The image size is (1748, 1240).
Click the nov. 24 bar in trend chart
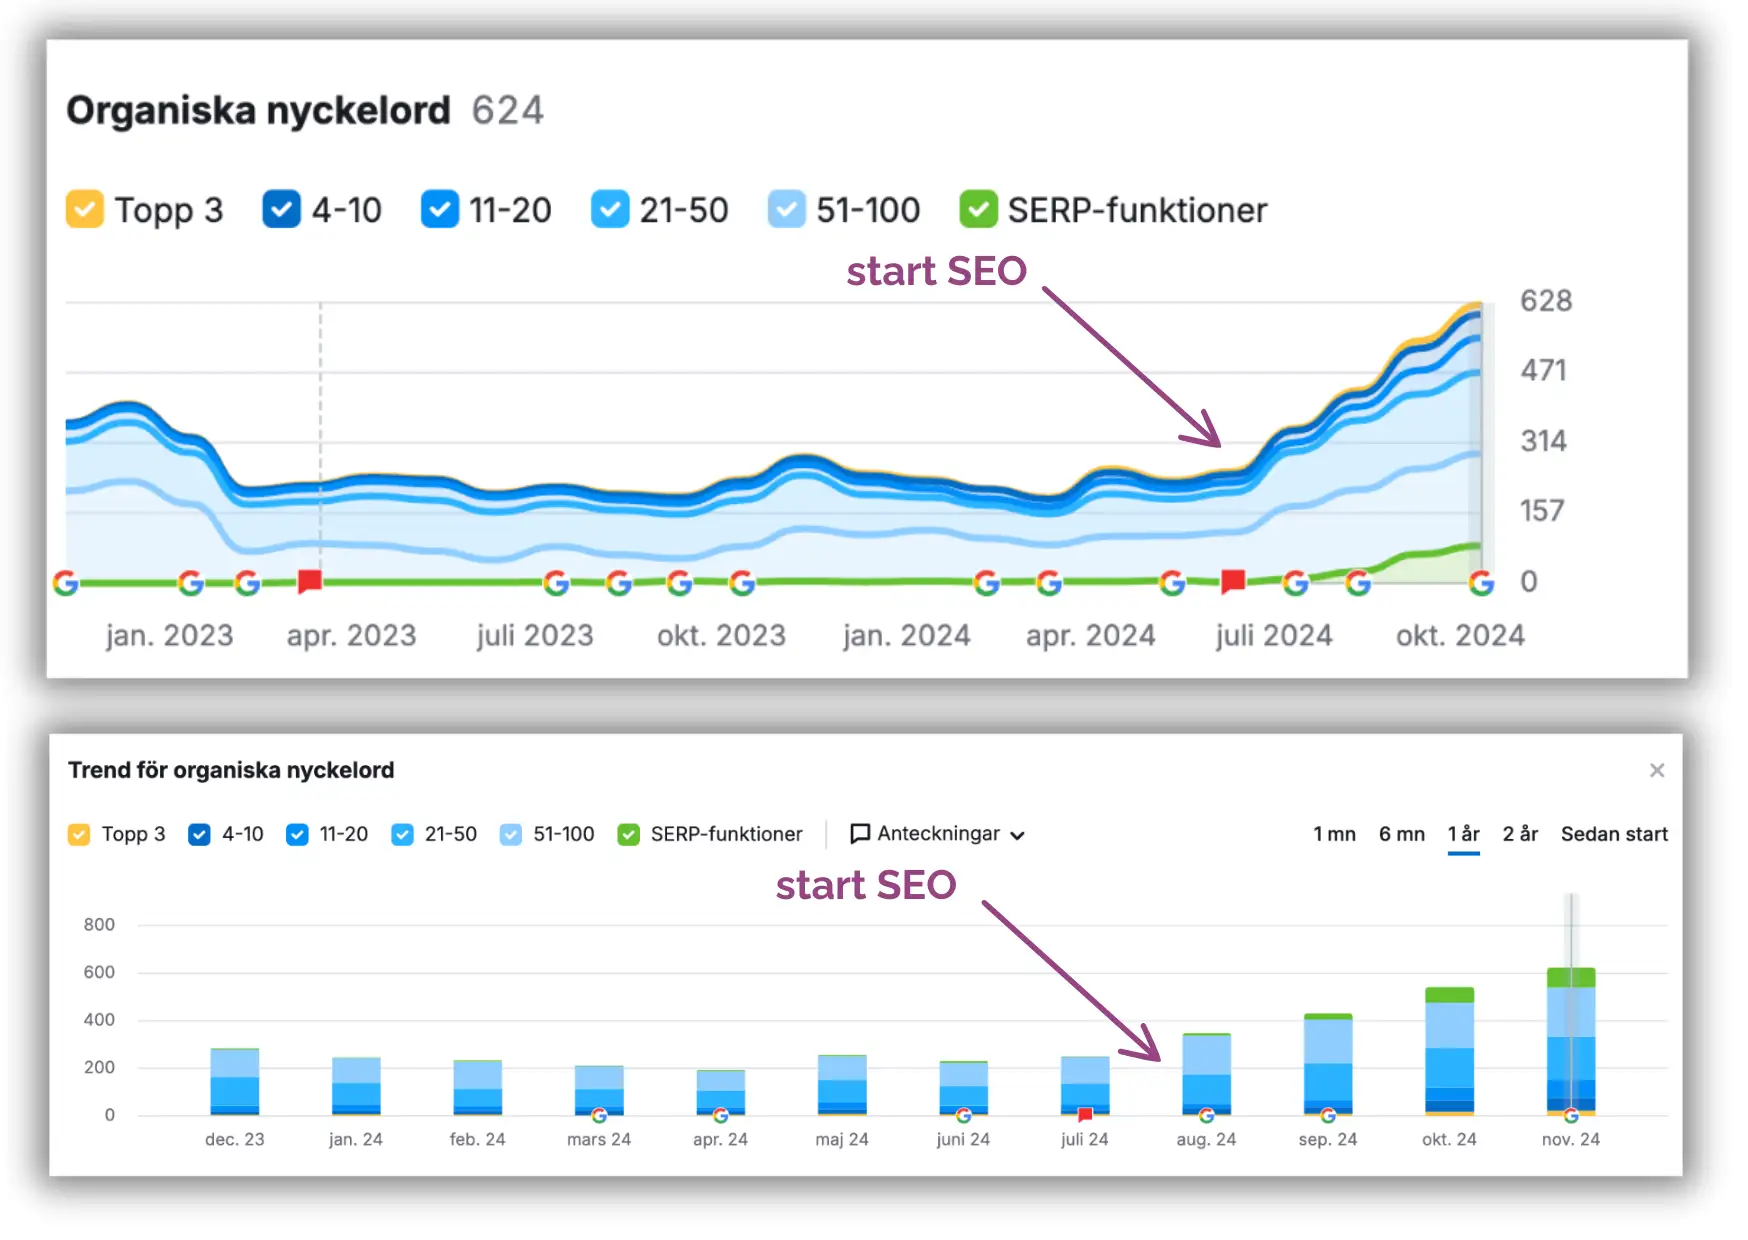click(x=1571, y=1041)
